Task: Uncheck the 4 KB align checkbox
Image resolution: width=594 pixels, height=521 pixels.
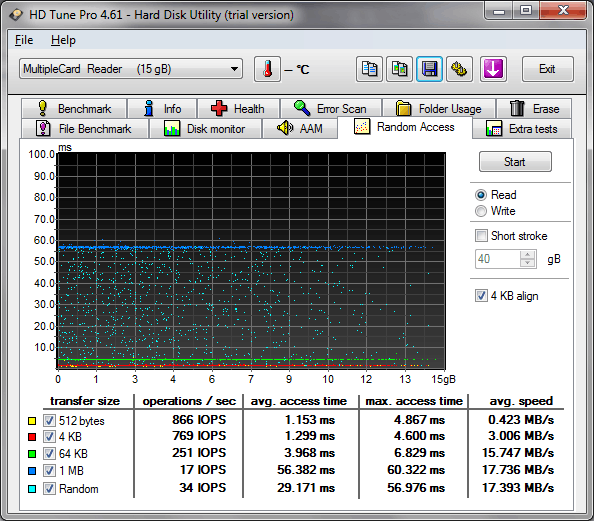Action: pos(481,296)
